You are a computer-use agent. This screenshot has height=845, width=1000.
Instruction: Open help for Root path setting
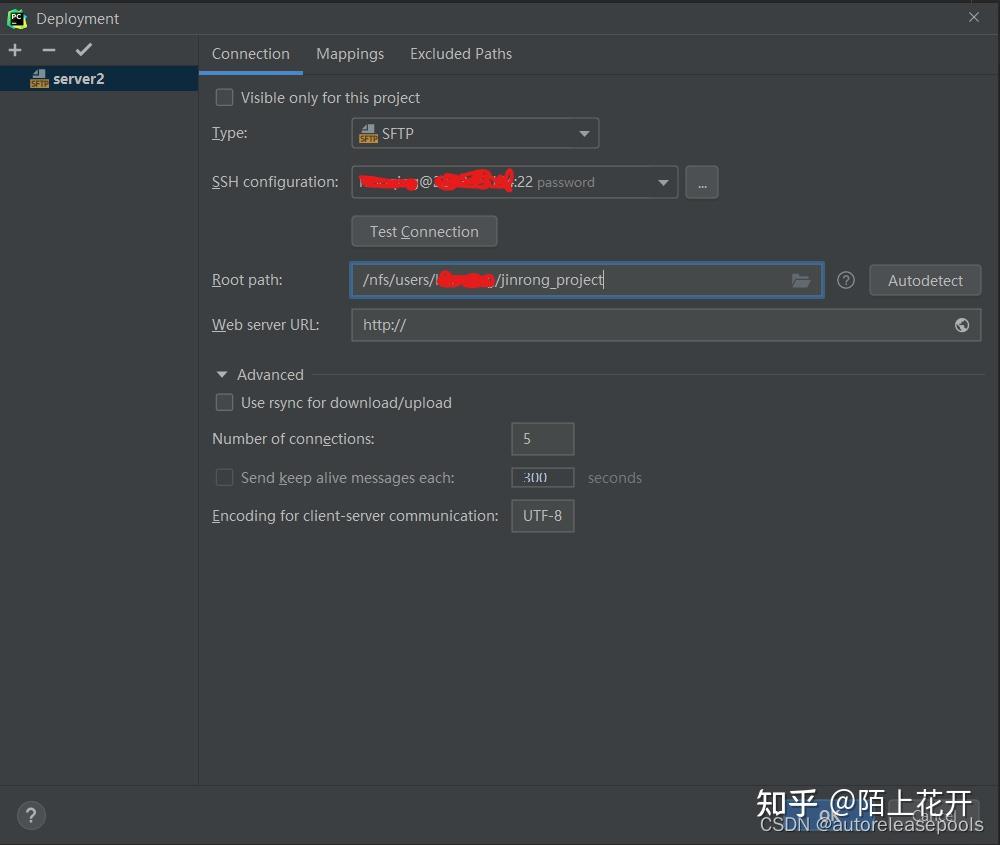pyautogui.click(x=845, y=280)
